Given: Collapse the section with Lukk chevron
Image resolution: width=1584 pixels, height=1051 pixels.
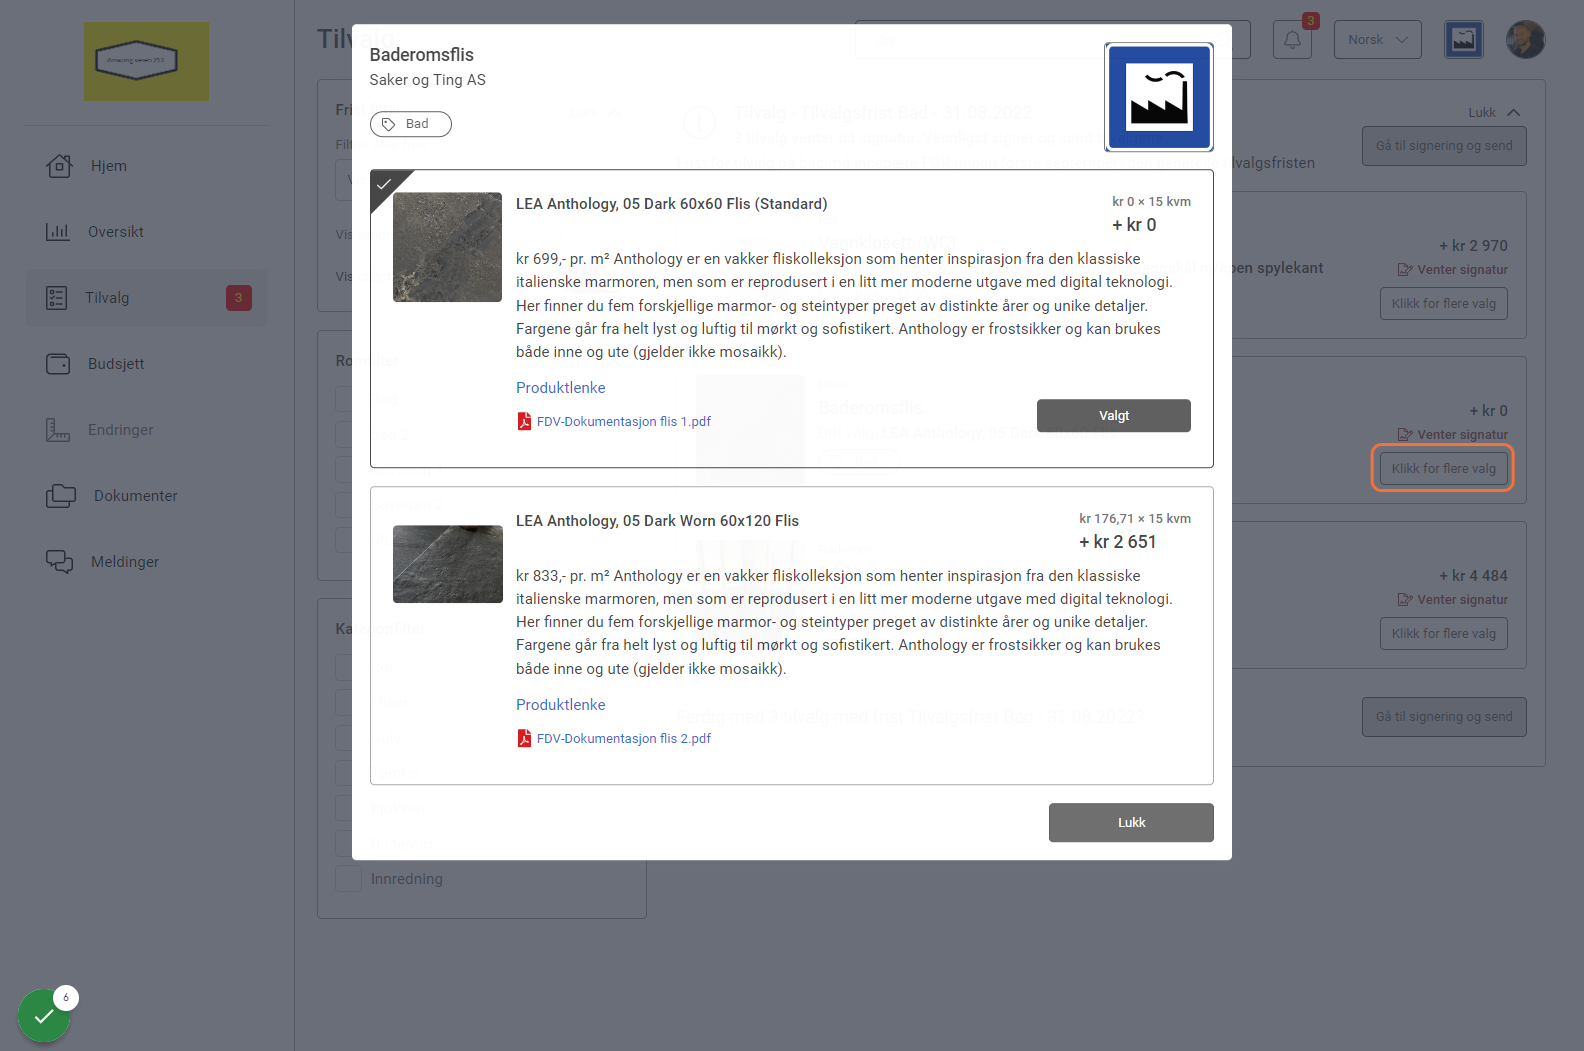Looking at the screenshot, I should tap(1494, 113).
